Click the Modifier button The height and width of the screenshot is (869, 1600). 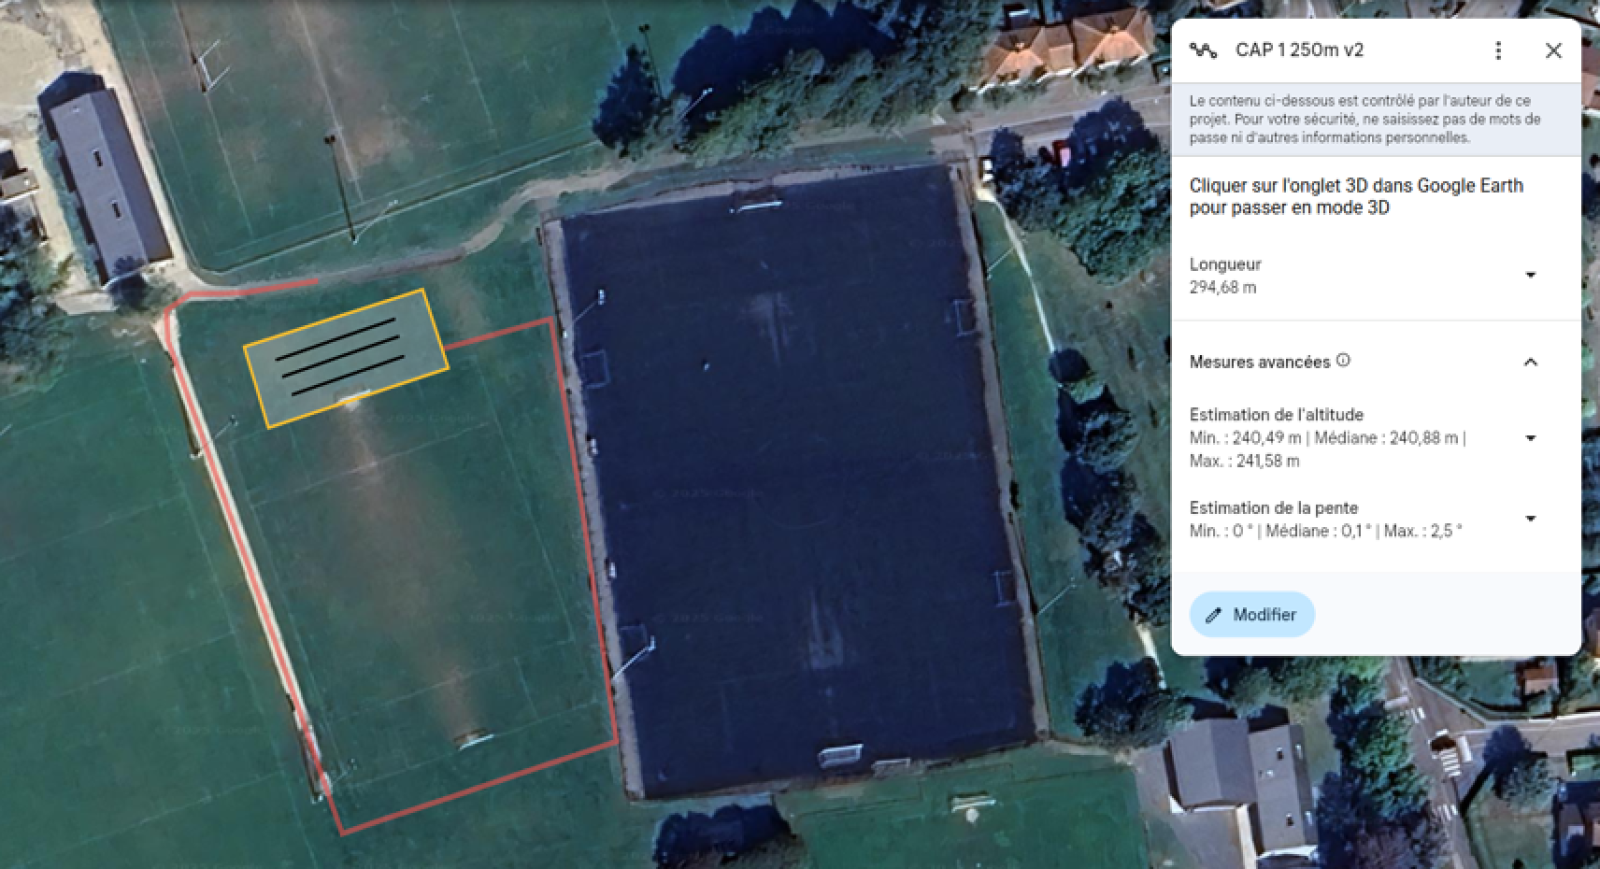pos(1252,615)
